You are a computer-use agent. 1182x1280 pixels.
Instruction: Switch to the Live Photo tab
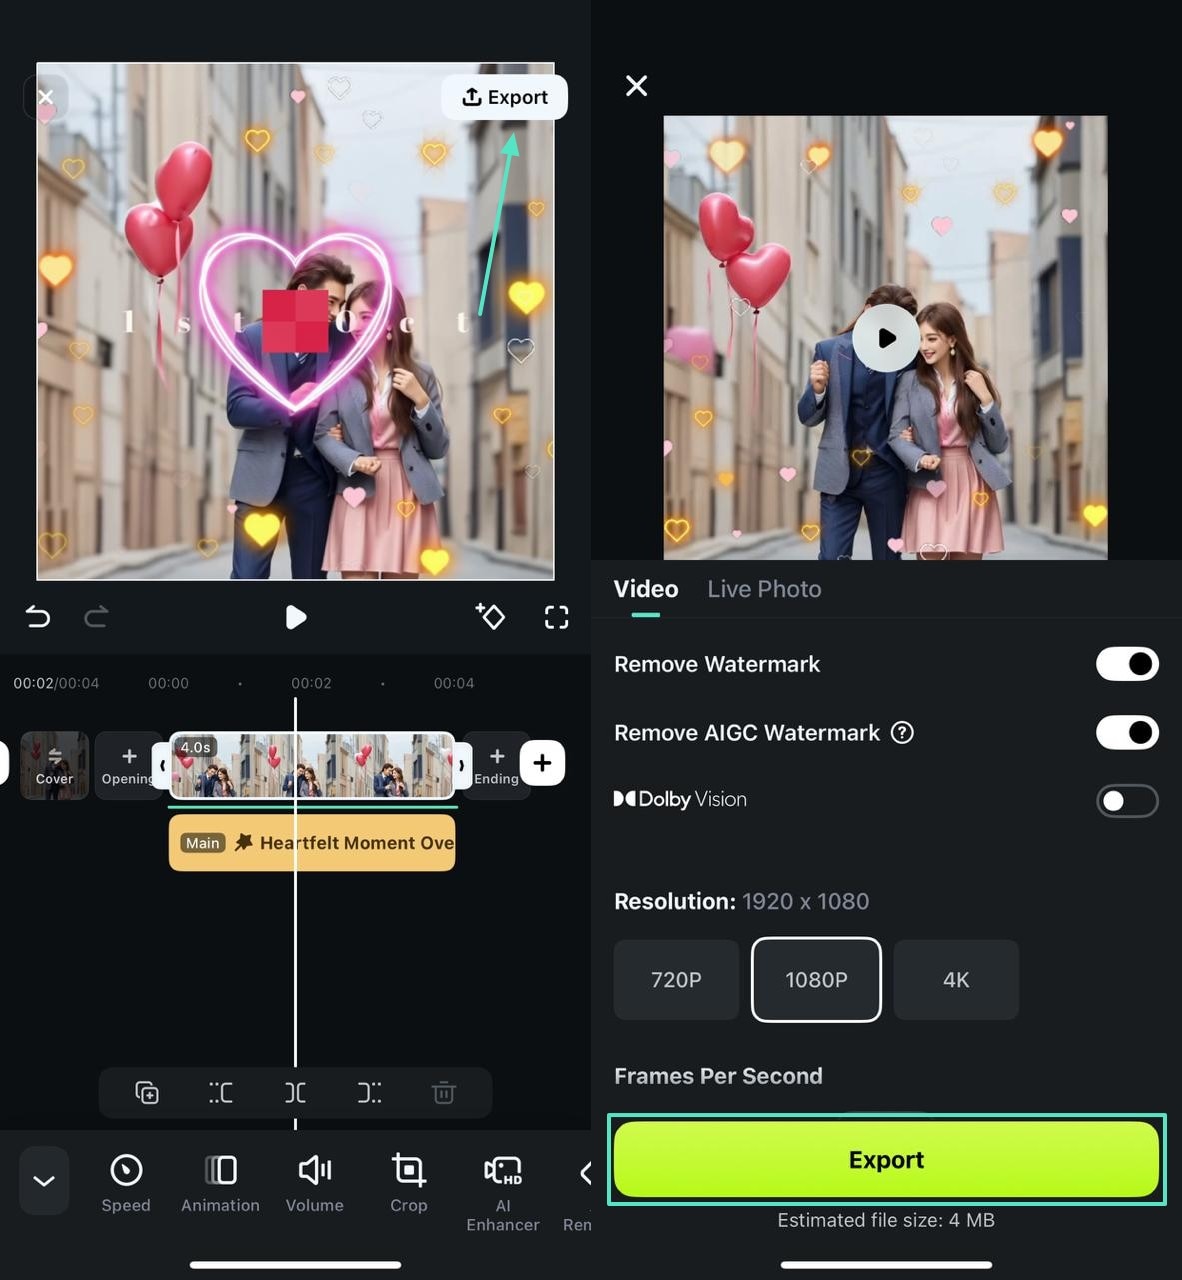click(764, 589)
